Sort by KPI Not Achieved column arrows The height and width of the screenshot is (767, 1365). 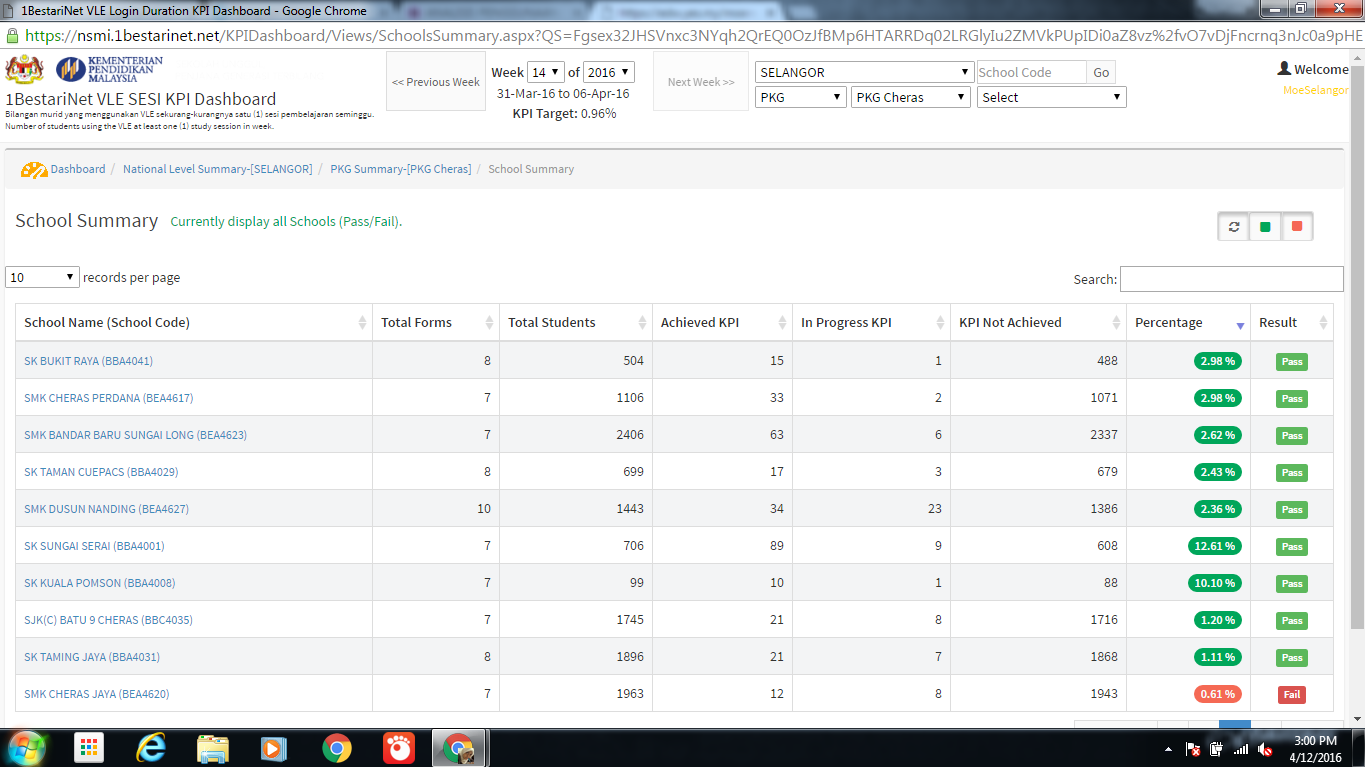(x=1116, y=323)
